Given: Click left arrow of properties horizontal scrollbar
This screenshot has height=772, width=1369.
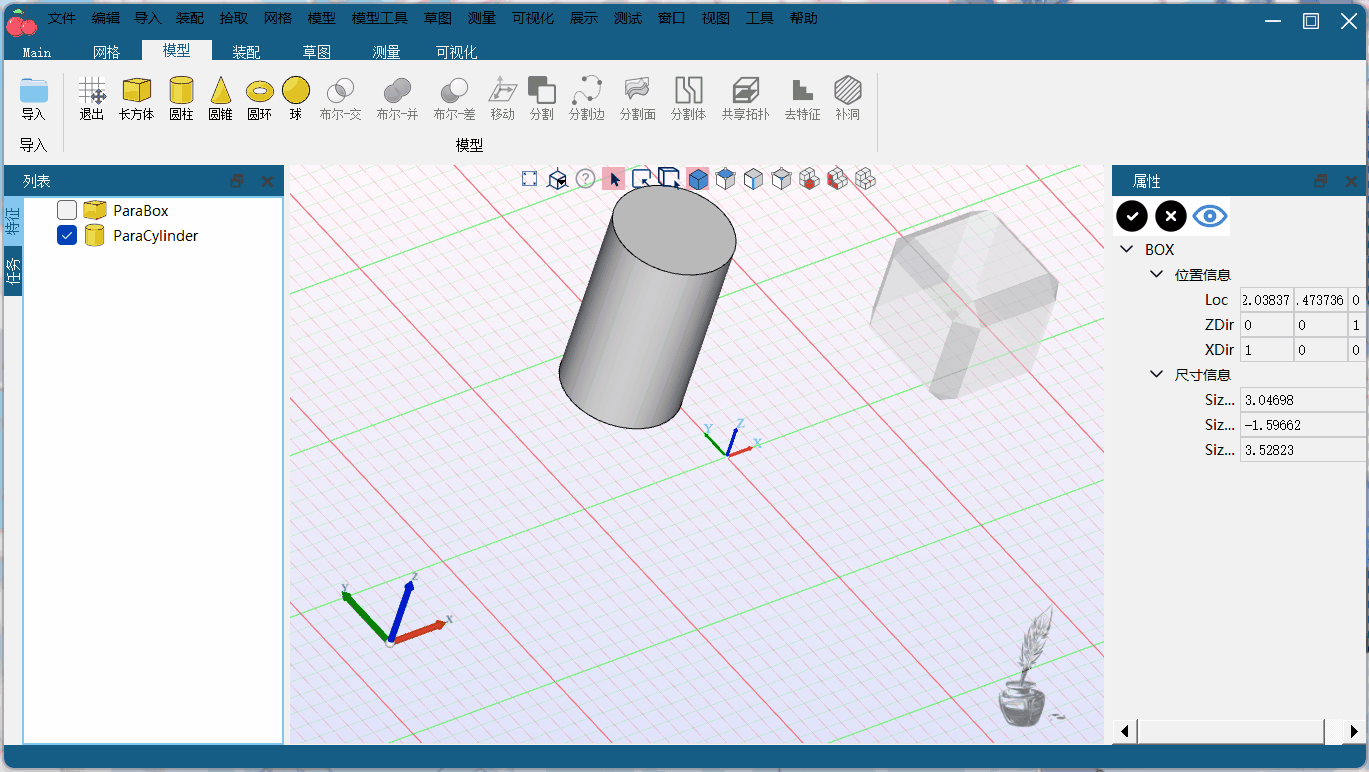Looking at the screenshot, I should [x=1125, y=731].
